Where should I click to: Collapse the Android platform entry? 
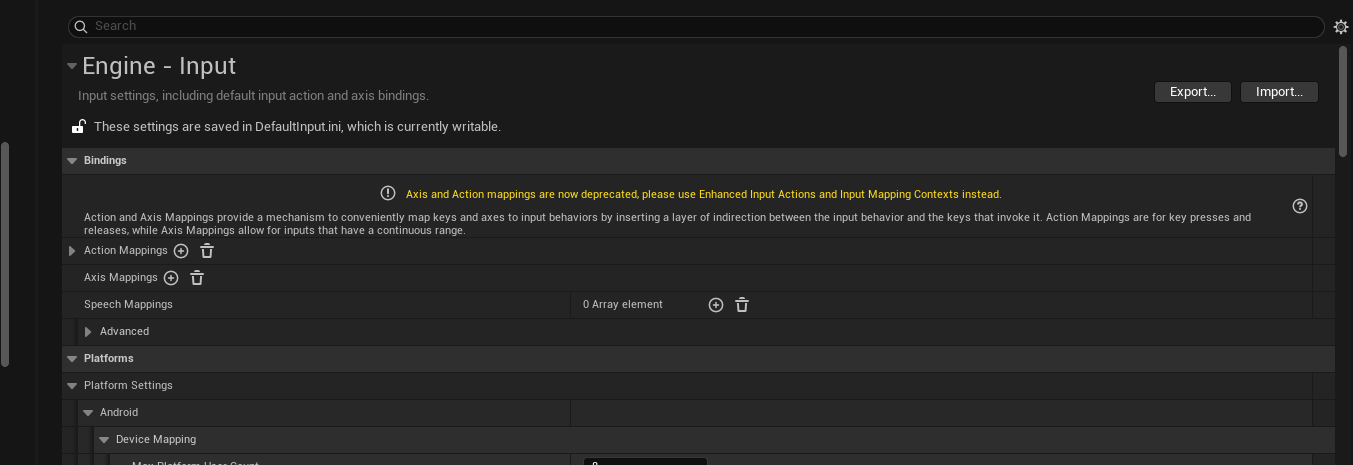[88, 413]
